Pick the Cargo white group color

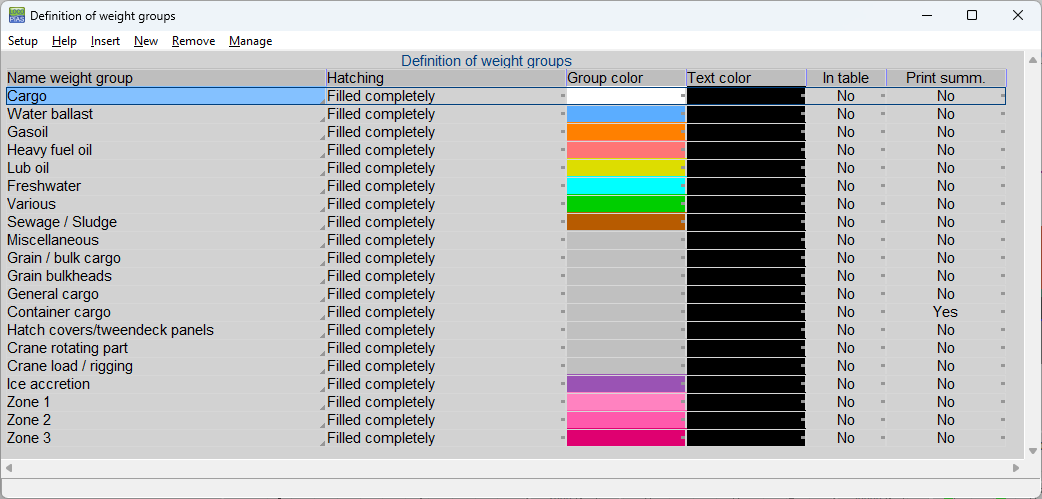pyautogui.click(x=626, y=96)
